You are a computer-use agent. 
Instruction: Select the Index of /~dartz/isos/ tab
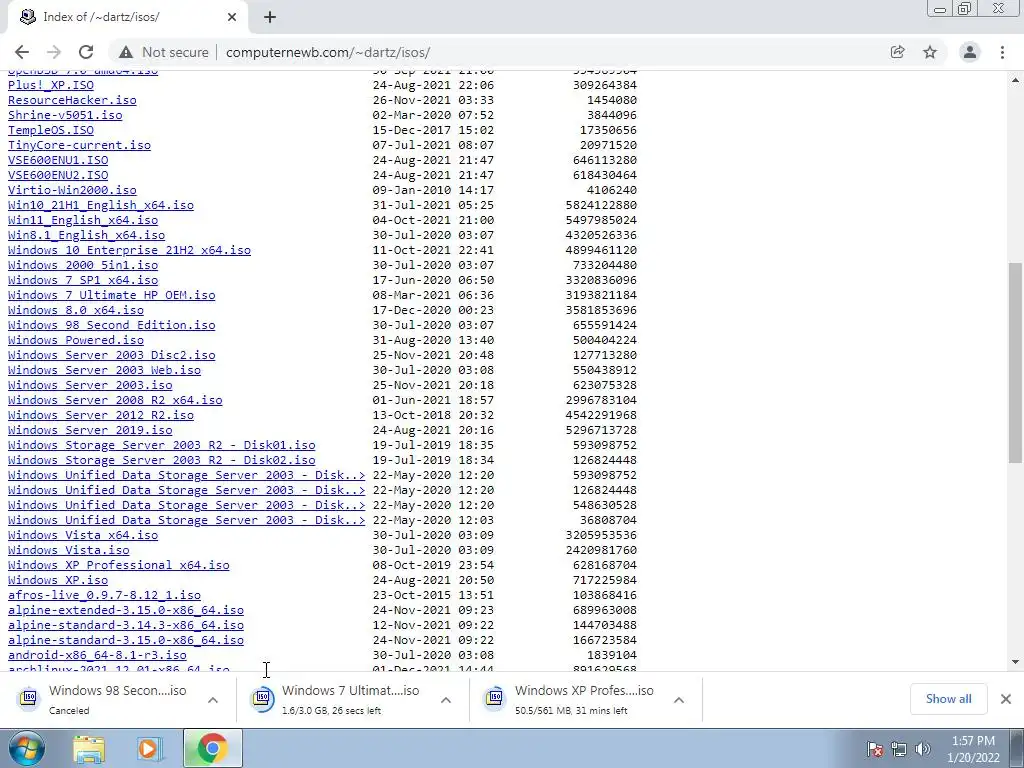pyautogui.click(x=127, y=17)
